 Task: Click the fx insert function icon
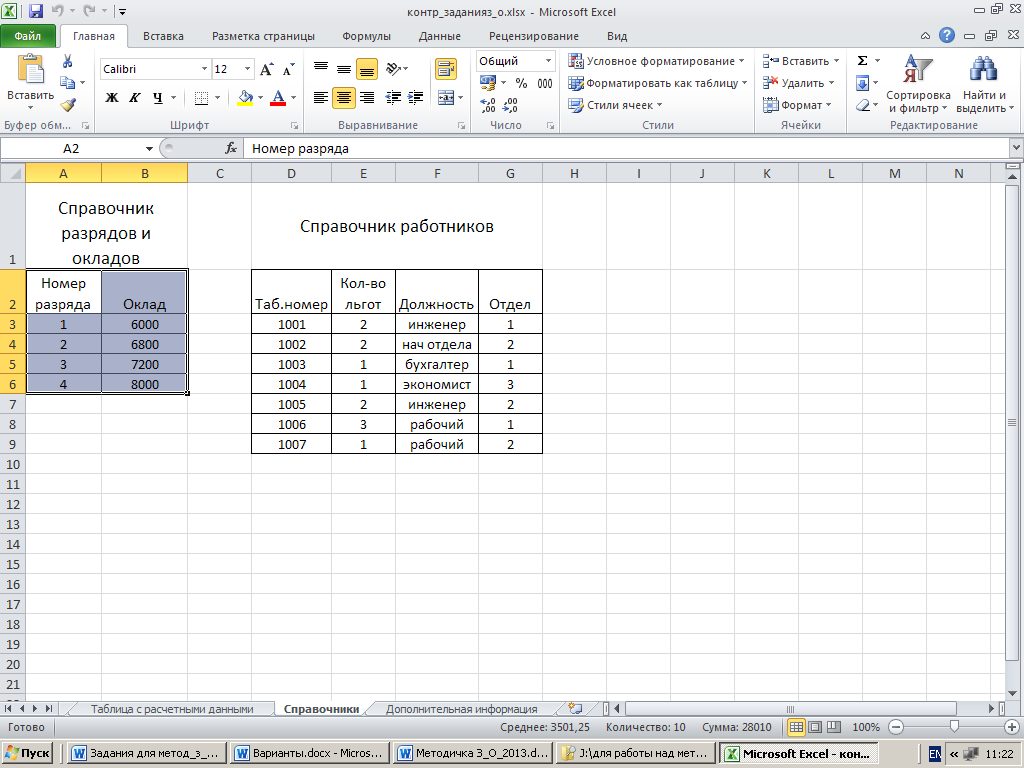[231, 149]
